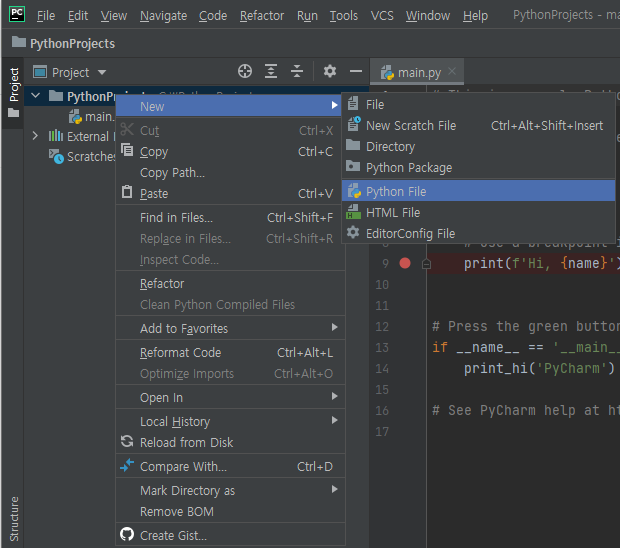The image size is (620, 548).
Task: Expand Add to Favorites submenu arrow
Action: (x=335, y=327)
